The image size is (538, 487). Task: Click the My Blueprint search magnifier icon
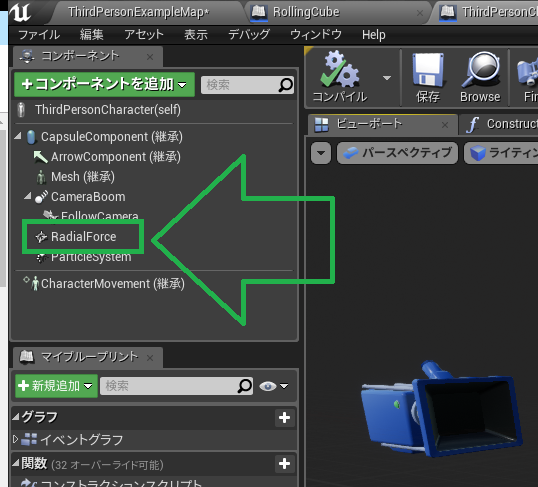245,386
